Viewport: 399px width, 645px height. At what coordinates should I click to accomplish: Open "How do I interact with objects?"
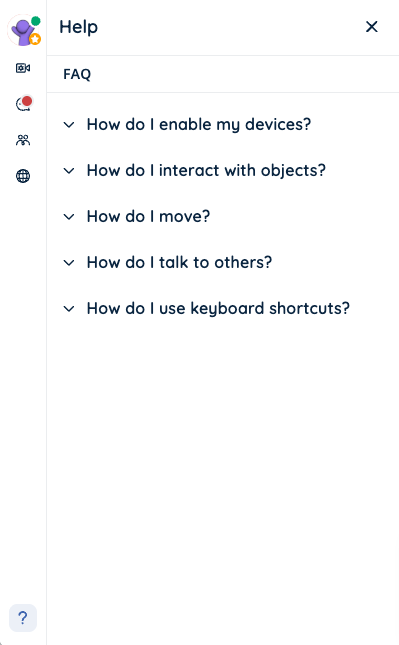click(x=206, y=171)
